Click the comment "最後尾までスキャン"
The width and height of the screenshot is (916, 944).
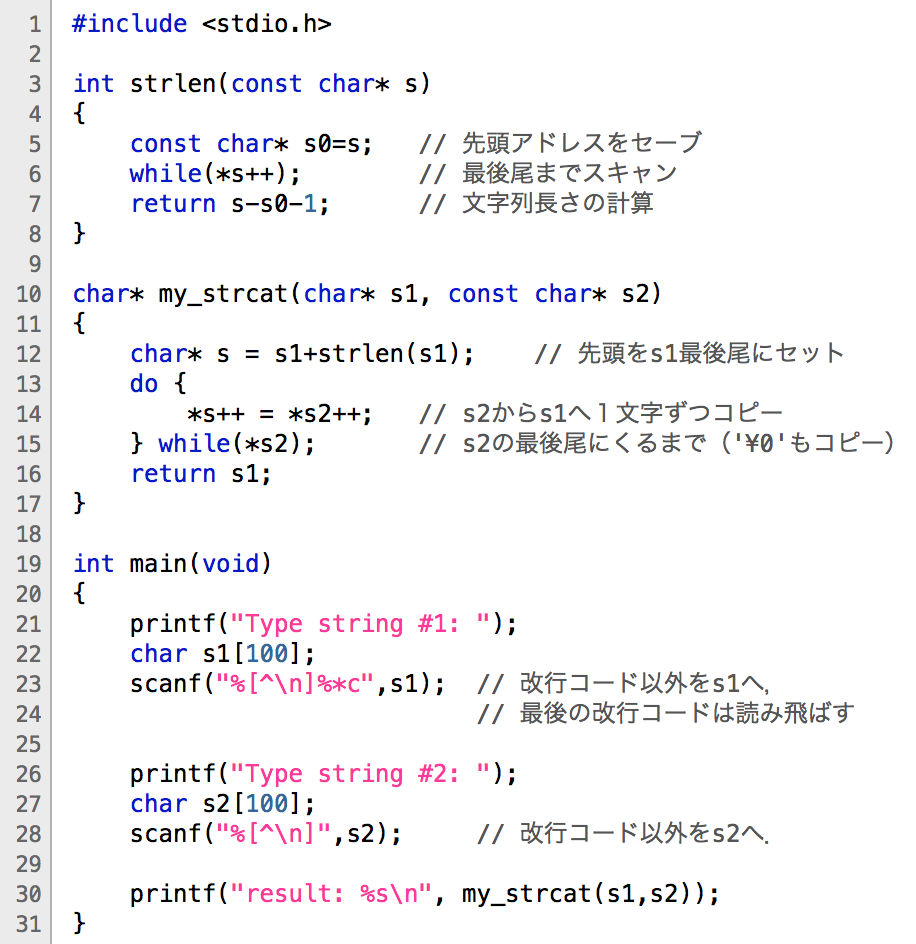pyautogui.click(x=570, y=173)
